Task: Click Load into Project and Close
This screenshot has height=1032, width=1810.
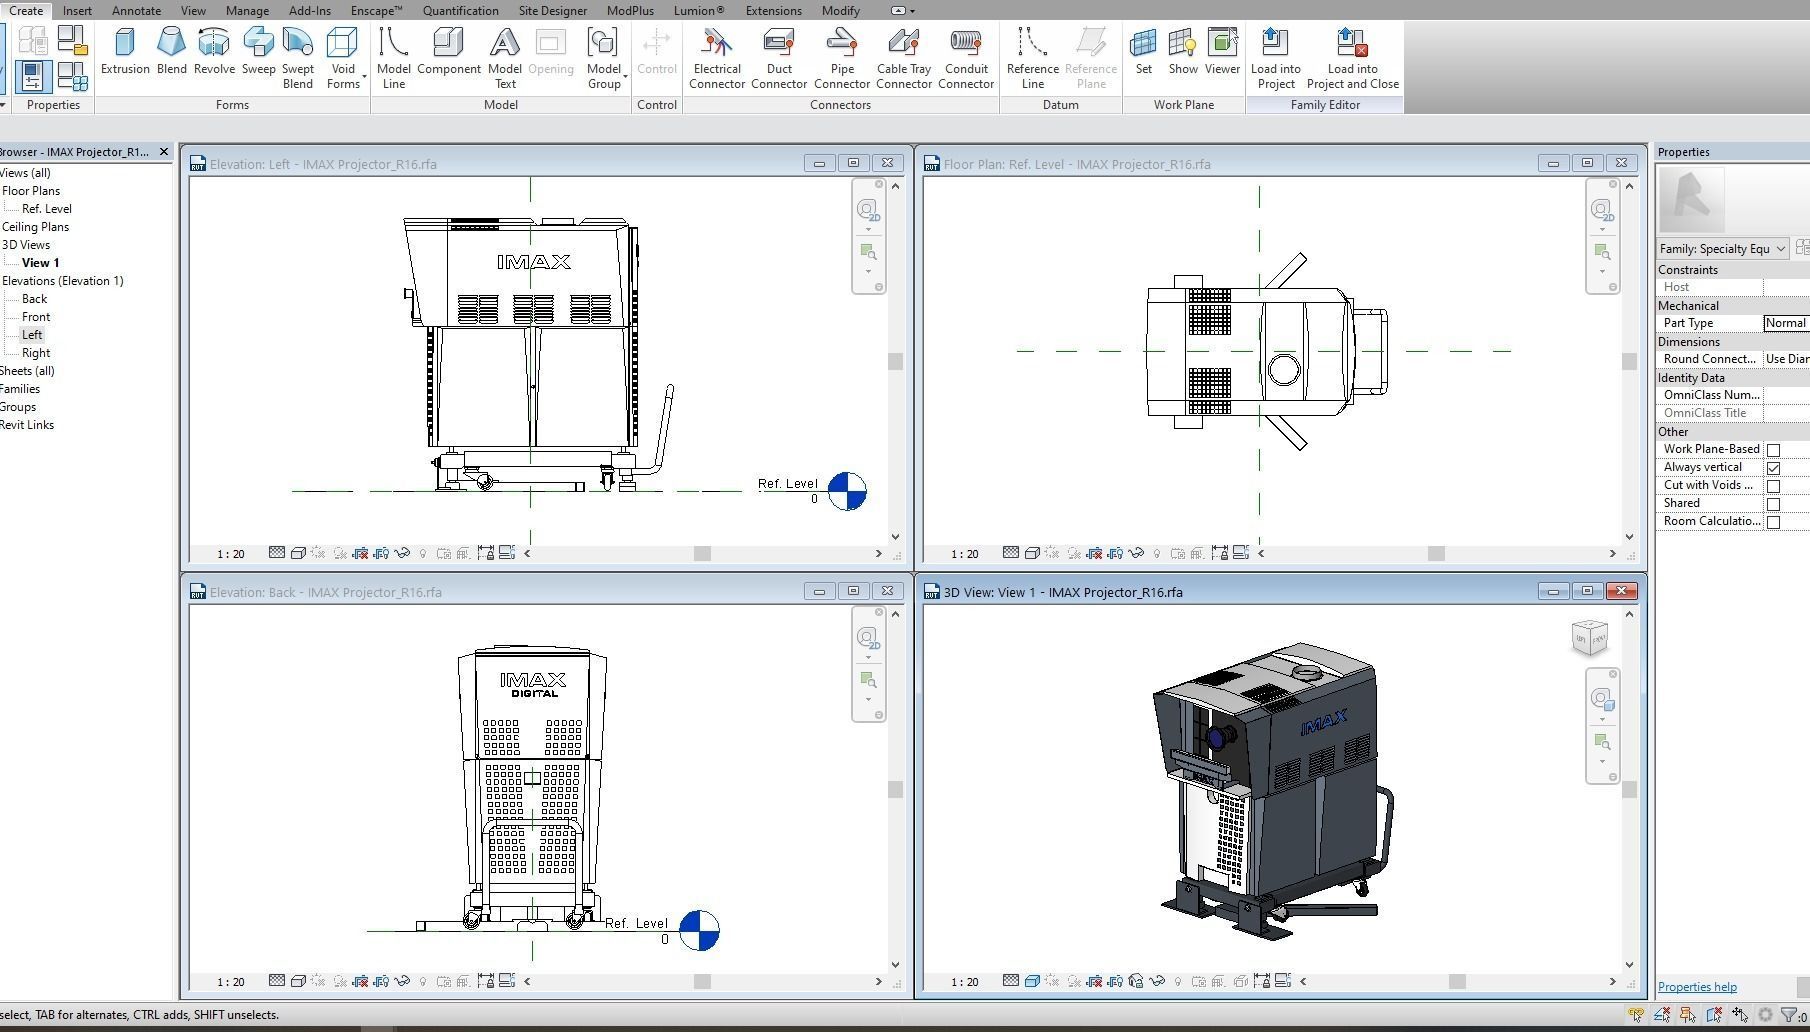Action: point(1352,59)
